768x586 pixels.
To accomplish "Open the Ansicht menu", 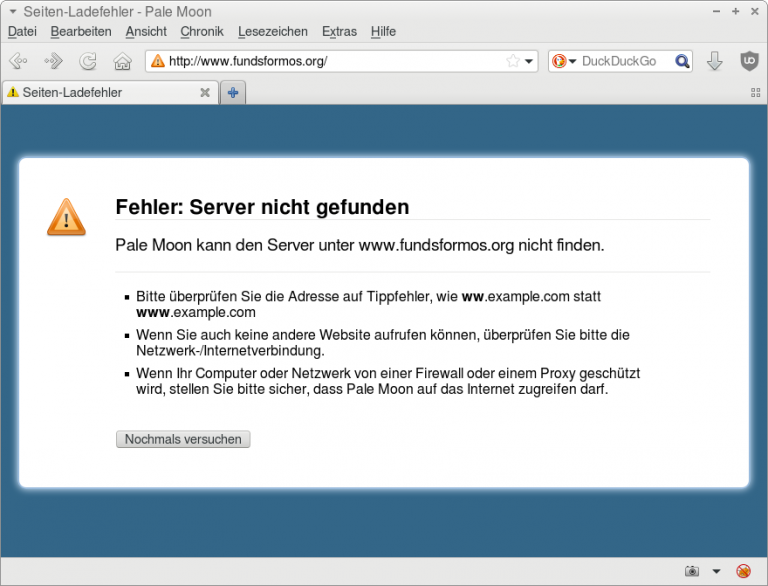I will (x=146, y=31).
